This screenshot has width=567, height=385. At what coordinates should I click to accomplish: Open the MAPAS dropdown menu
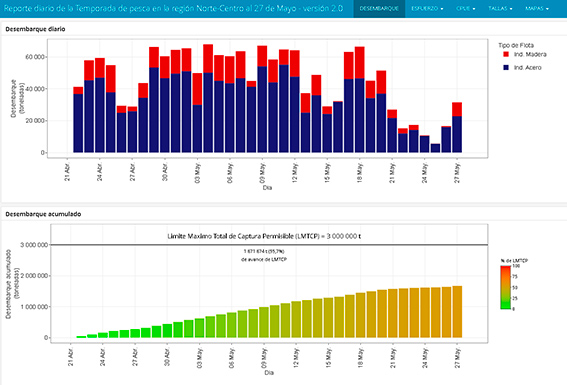coord(537,9)
